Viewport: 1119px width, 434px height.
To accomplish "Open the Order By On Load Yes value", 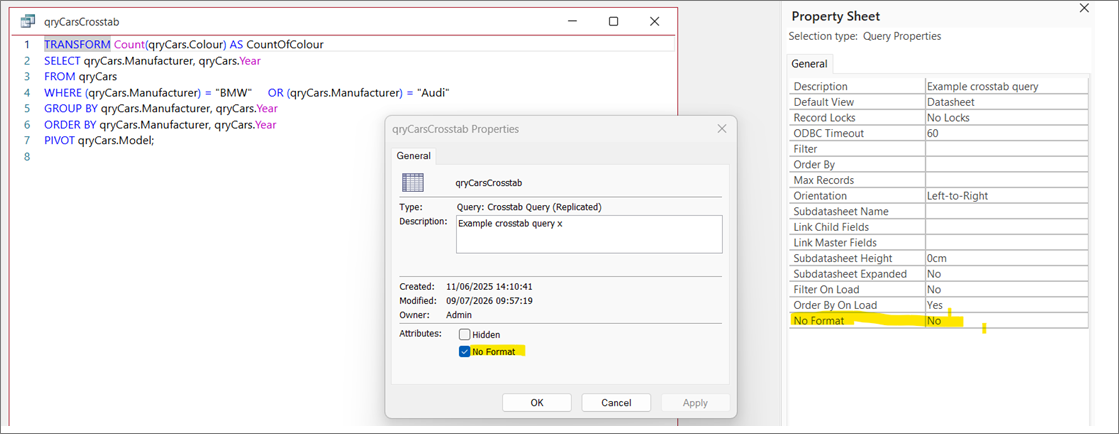I will coord(1006,306).
